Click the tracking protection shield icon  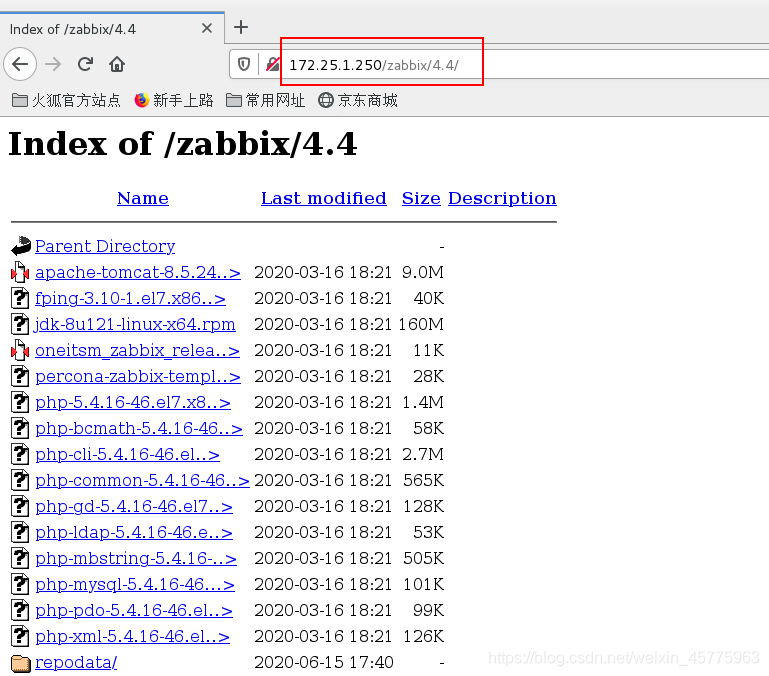tap(244, 64)
